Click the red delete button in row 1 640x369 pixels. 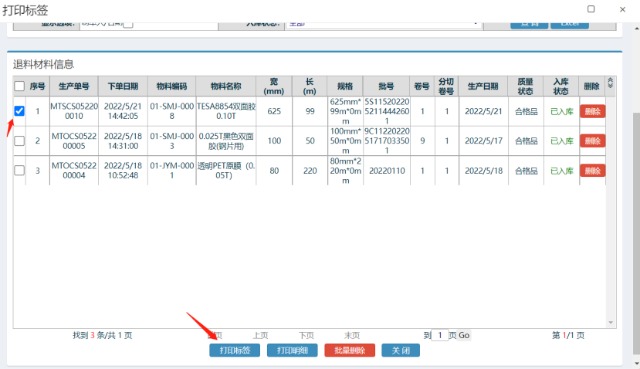592,111
